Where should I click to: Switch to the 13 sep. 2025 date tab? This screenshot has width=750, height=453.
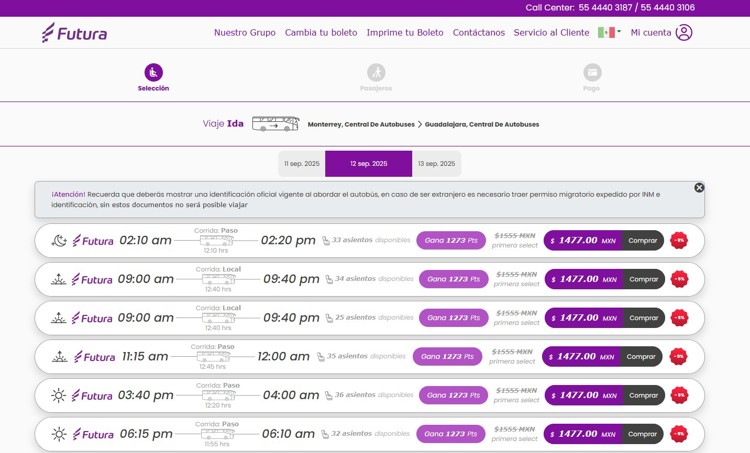[x=436, y=164]
